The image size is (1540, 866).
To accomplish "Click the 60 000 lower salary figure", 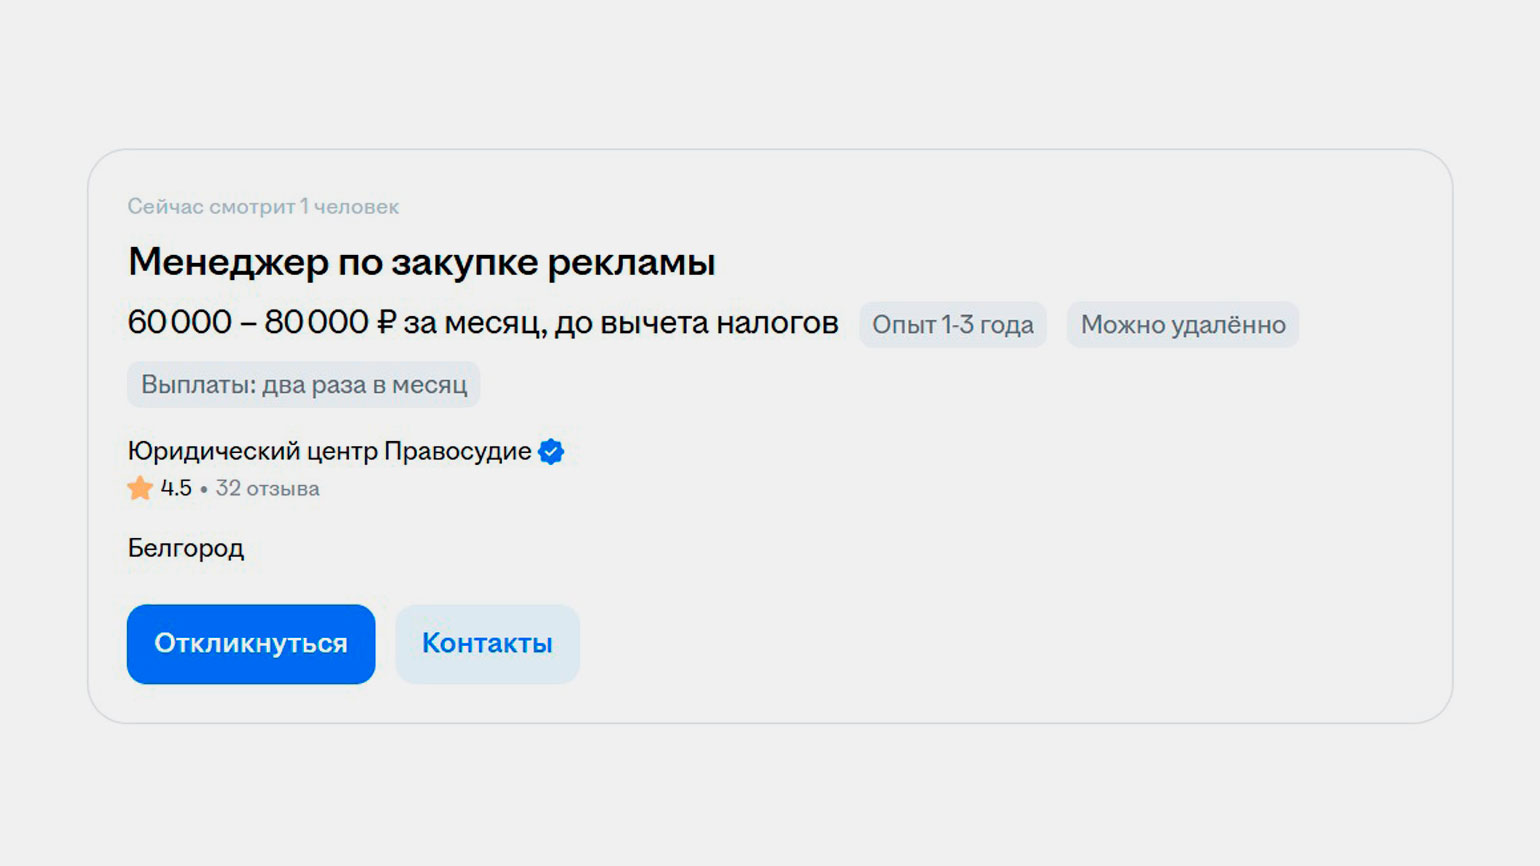I will [x=180, y=322].
